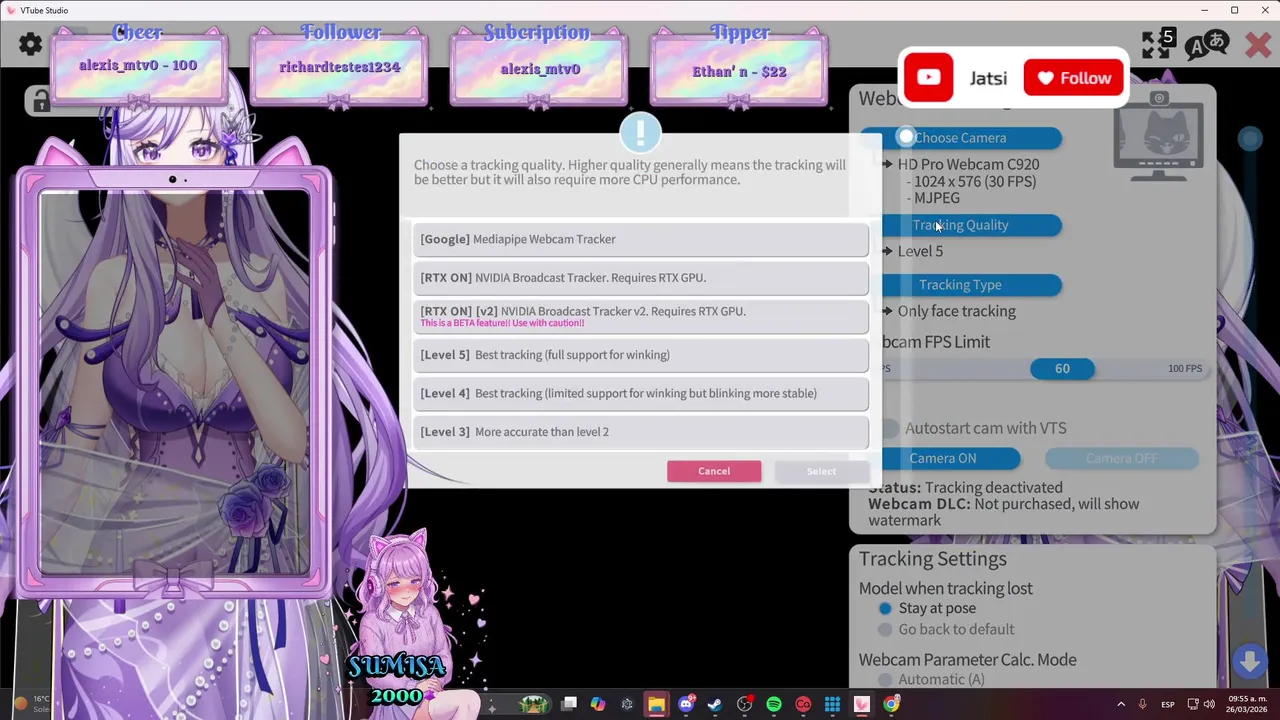Select the Stay at pose radio button

[885, 608]
